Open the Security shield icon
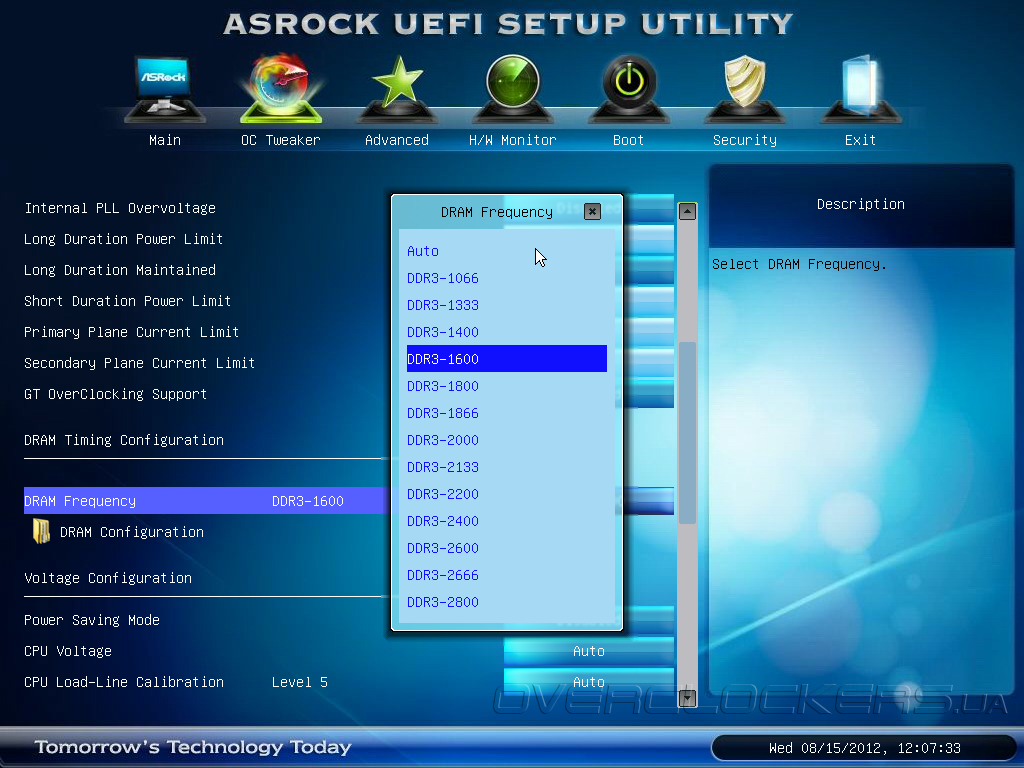Viewport: 1024px width, 768px height. point(744,88)
